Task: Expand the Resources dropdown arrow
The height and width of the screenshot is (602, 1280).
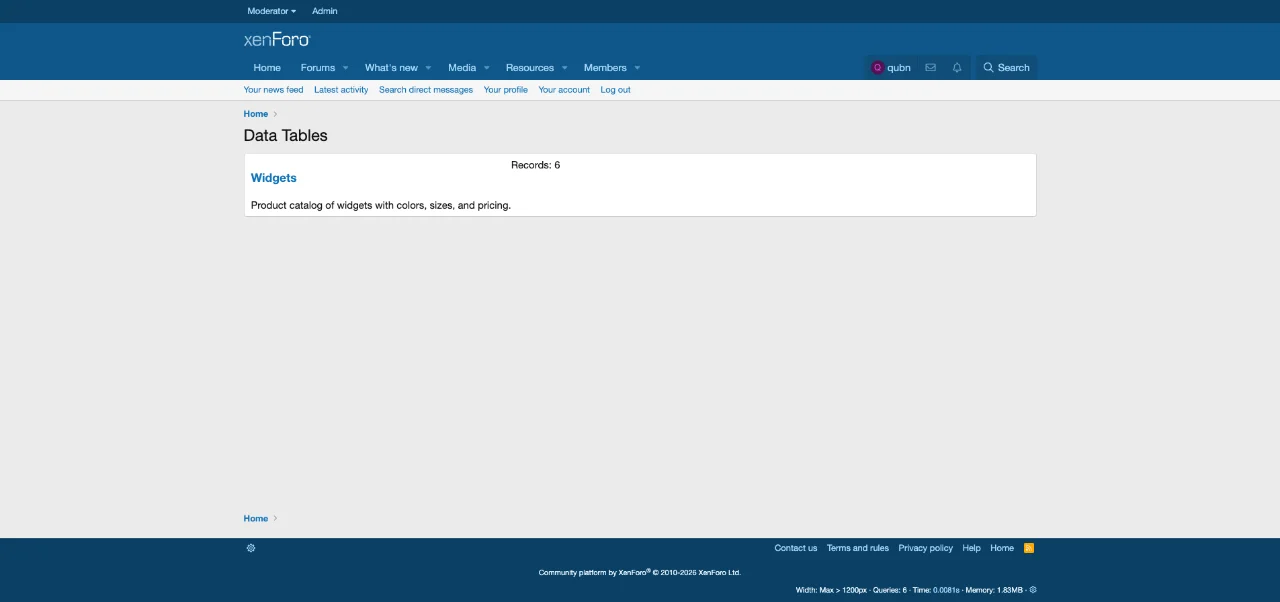Action: click(564, 68)
